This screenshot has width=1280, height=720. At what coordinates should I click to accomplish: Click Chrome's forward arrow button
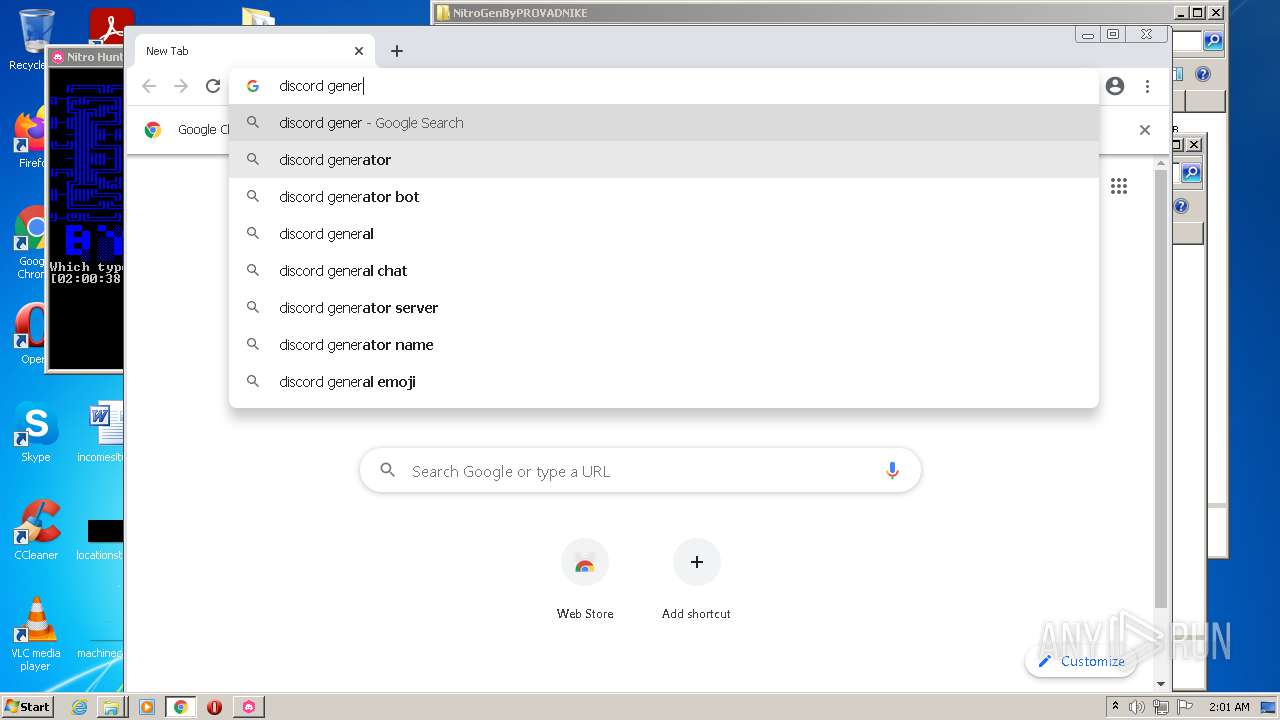(181, 86)
